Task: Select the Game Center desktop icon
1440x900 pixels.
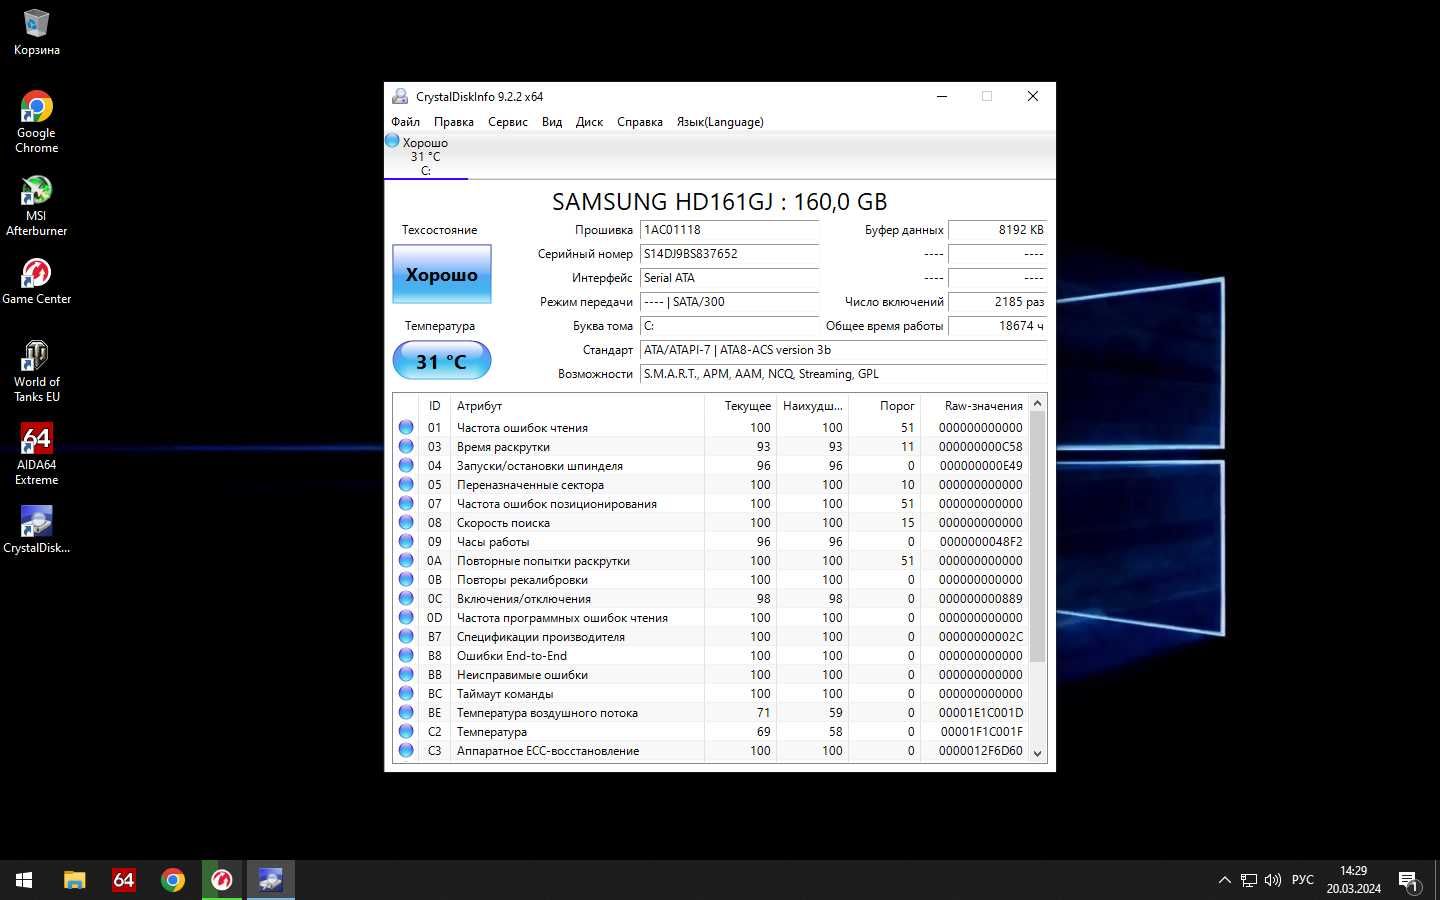Action: click(x=36, y=280)
